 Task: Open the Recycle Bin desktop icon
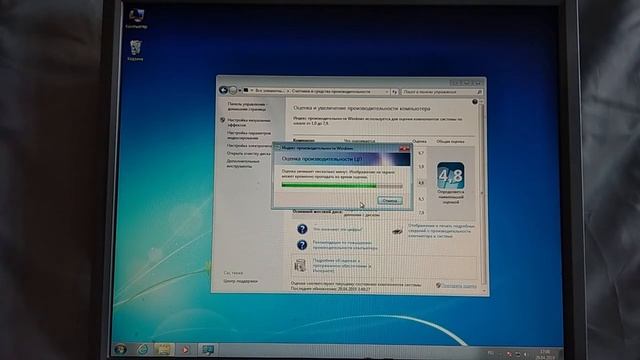(x=135, y=50)
